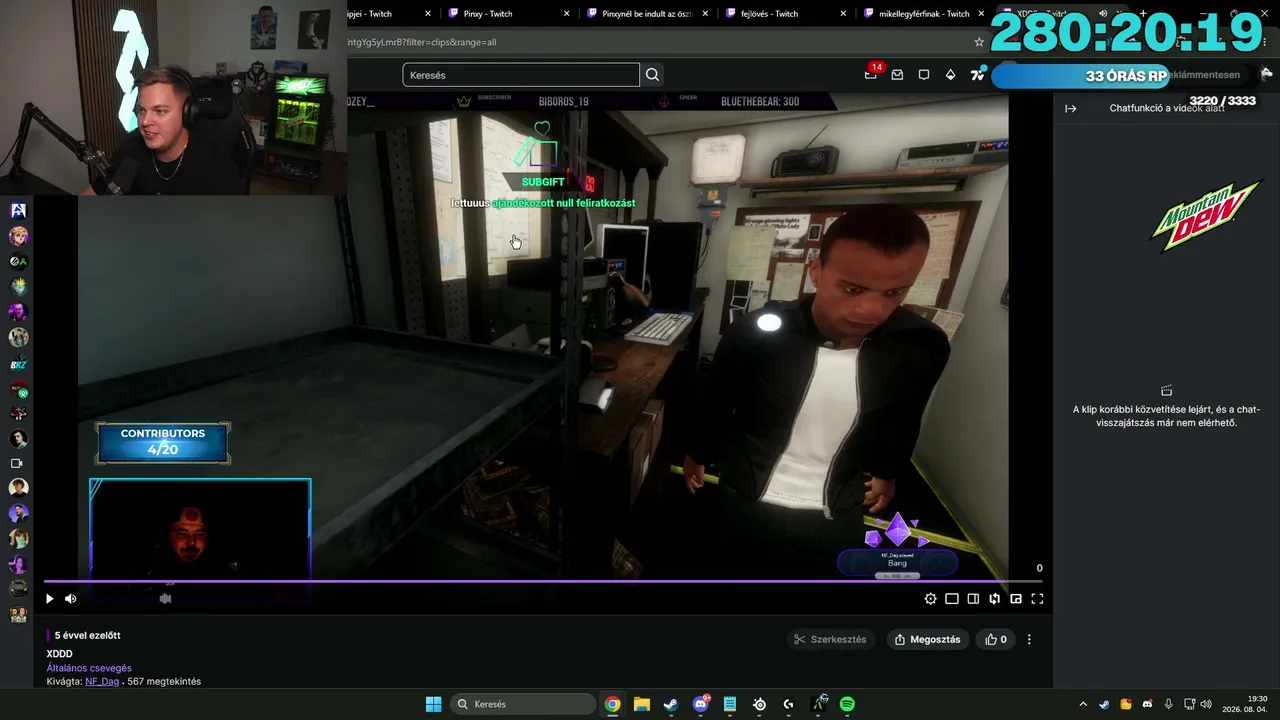
Task: Click the Megosztás share button
Action: [x=928, y=640]
